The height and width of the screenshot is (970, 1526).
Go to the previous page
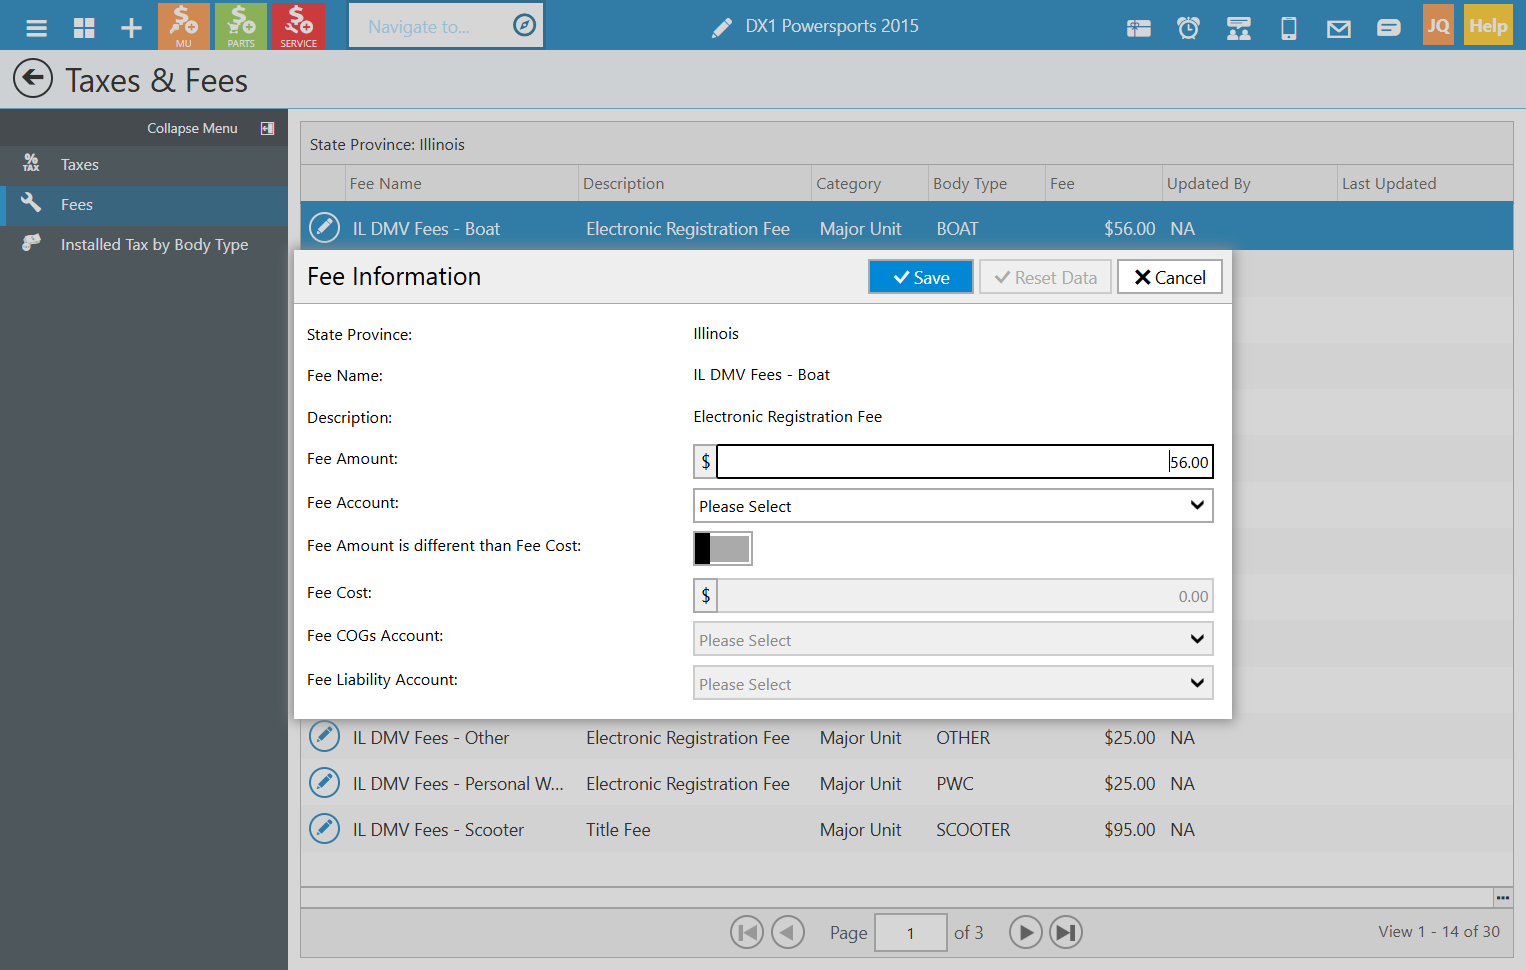click(x=788, y=933)
